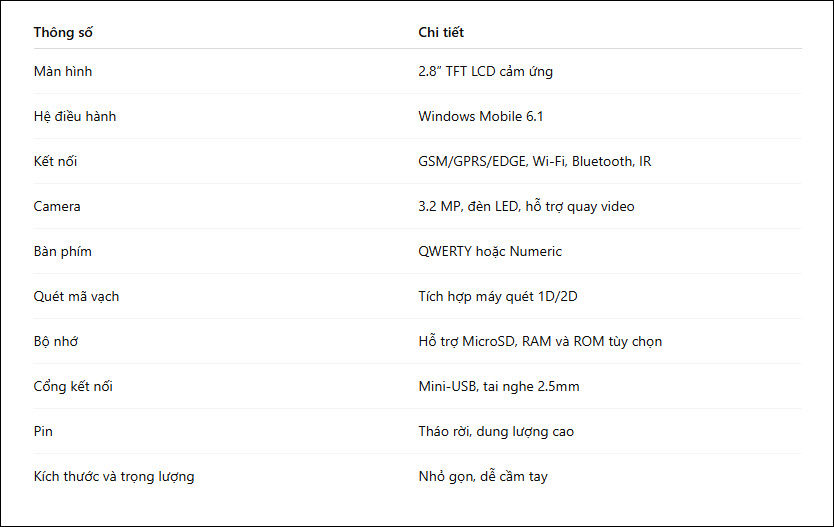Click the GSM/GPRS/EDGE, Wi-Fi, Bluetooth, IR cell

coord(535,161)
